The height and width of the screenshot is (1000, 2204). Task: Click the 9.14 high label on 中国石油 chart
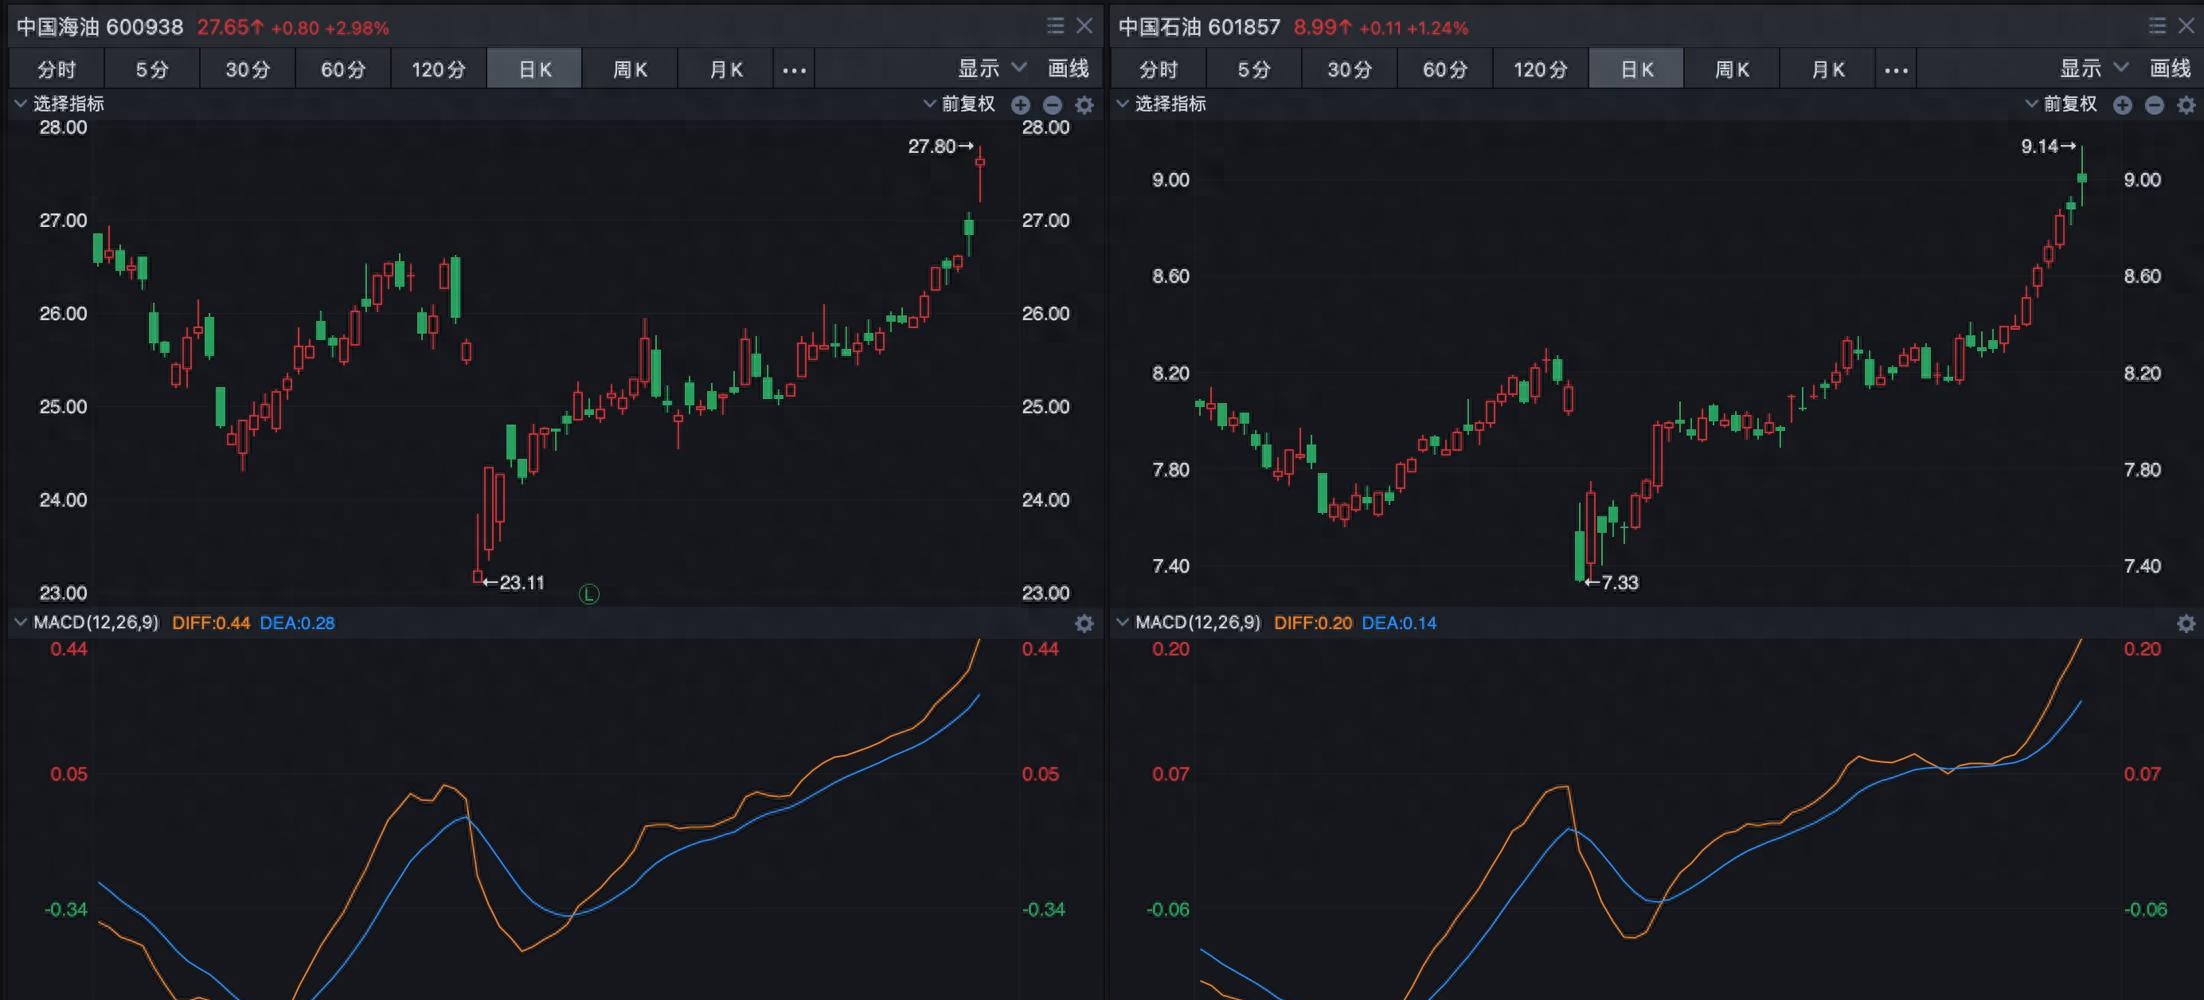point(2048,147)
